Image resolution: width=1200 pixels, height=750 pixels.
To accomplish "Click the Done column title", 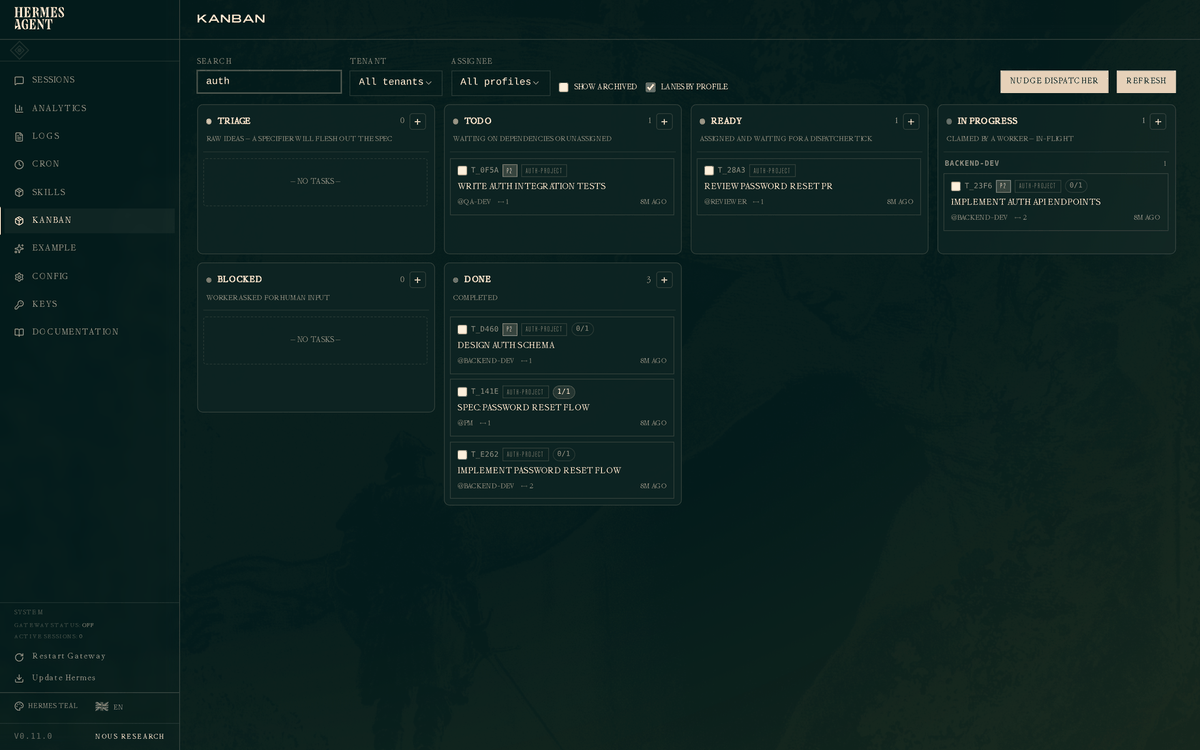I will coord(478,280).
